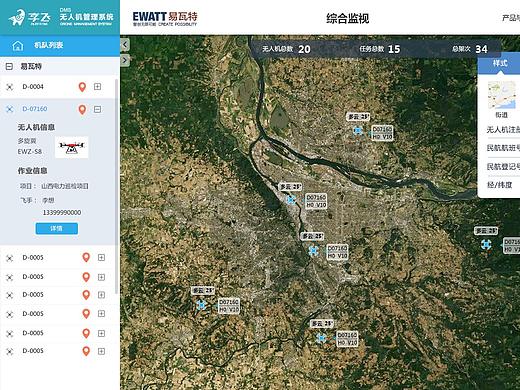Click the EWZ-S8 model text
The height and width of the screenshot is (390, 520).
tap(30, 151)
